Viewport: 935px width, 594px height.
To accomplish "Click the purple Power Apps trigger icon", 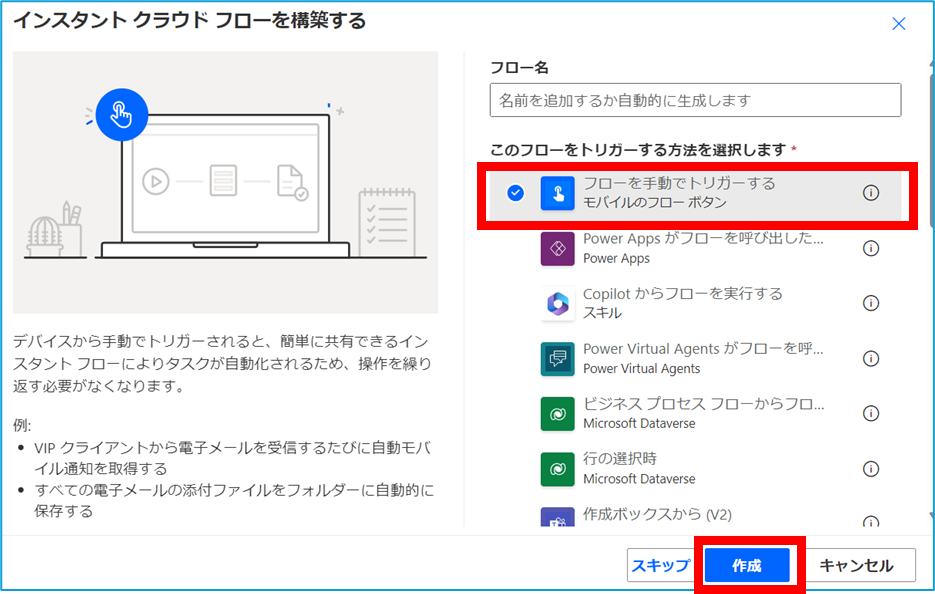I will (x=558, y=249).
